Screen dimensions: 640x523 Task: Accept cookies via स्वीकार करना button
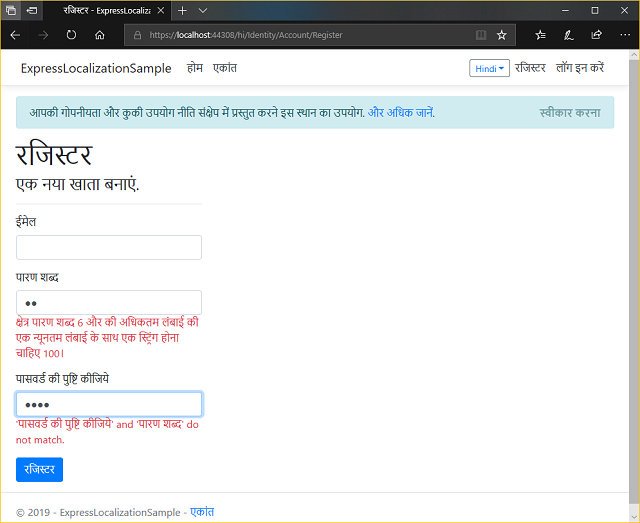click(x=569, y=112)
